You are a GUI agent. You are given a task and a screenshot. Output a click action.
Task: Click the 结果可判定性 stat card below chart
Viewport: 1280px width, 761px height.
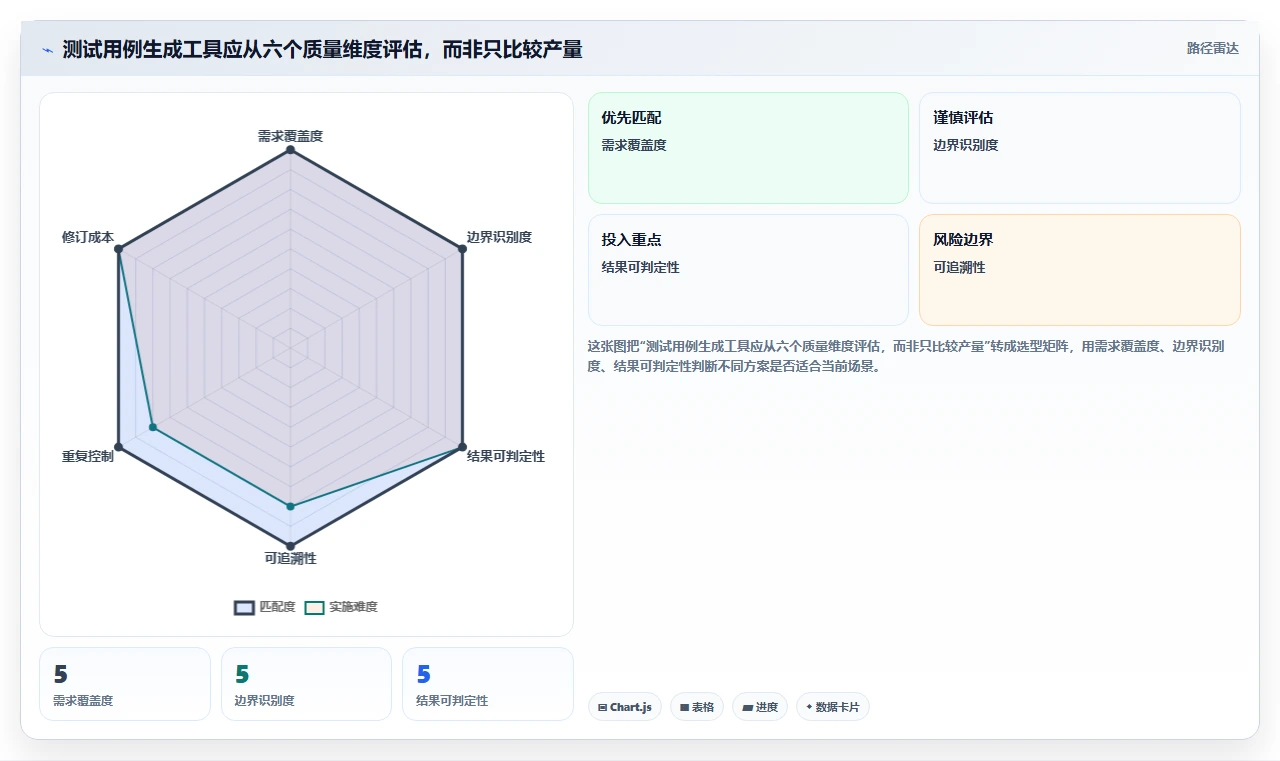coord(488,684)
